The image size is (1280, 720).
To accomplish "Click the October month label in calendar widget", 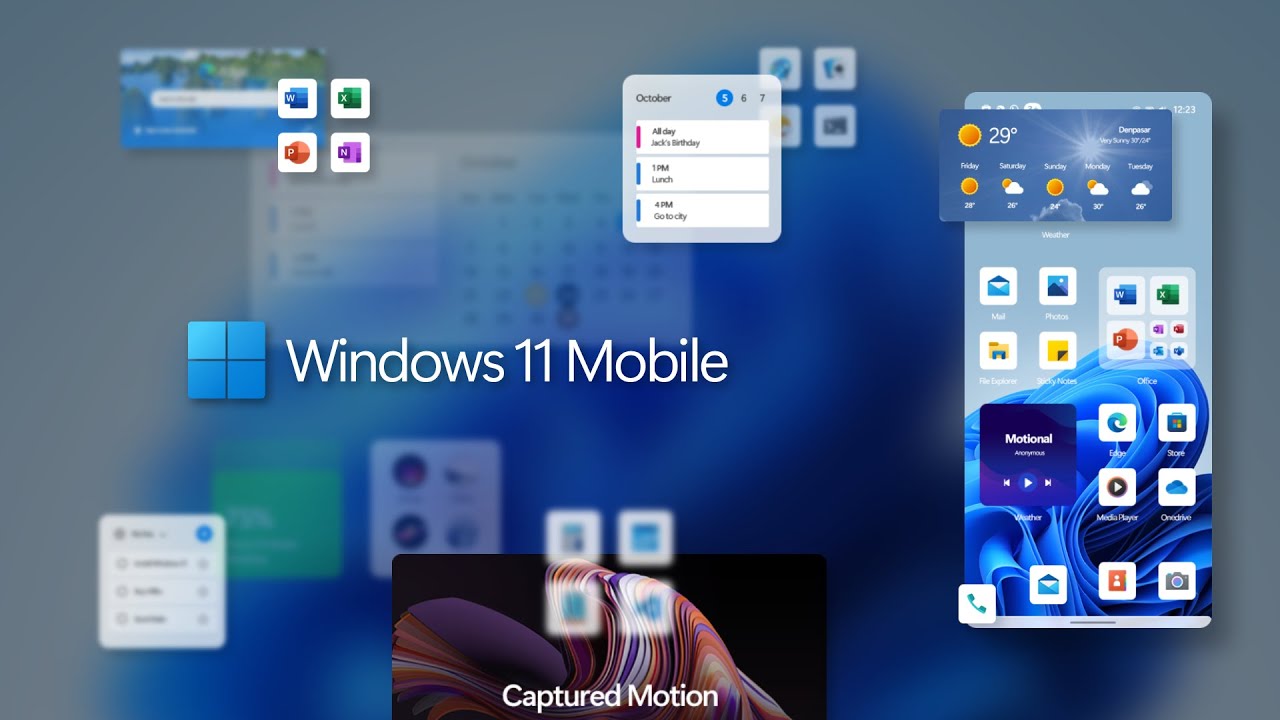I will click(653, 98).
